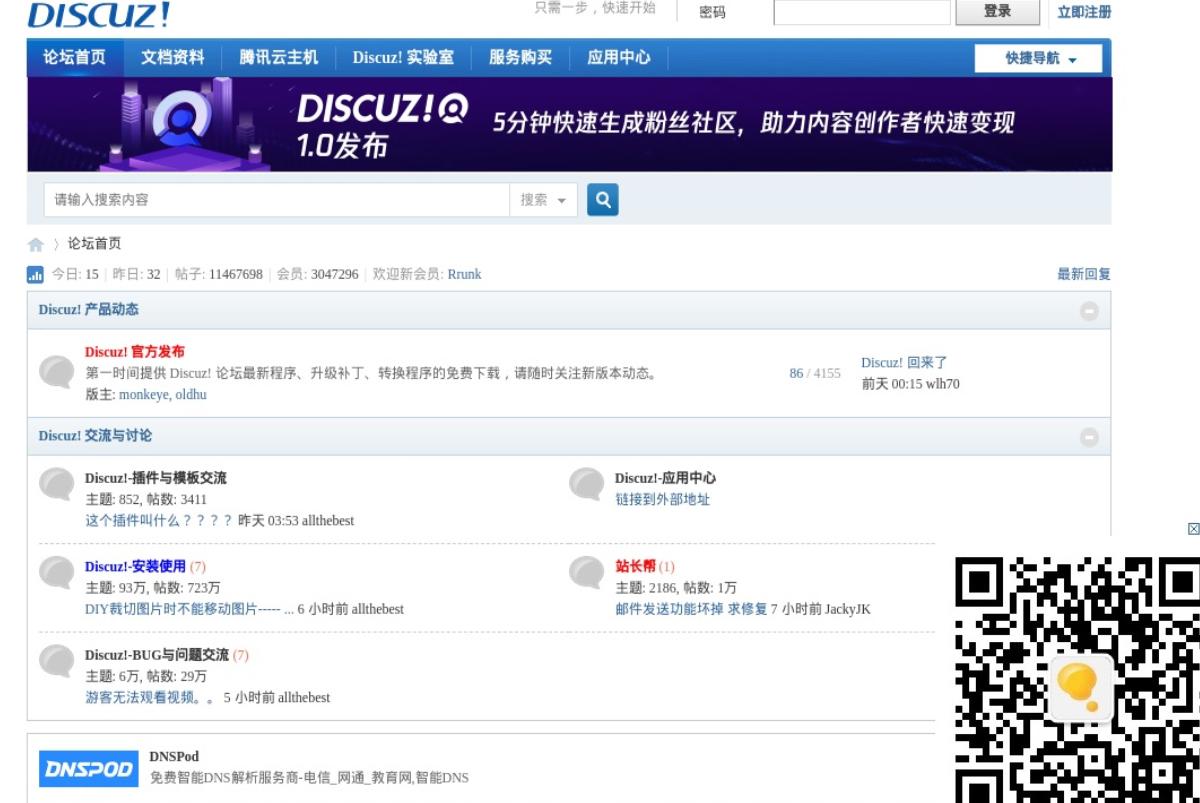Screen dimensions: 1200x803
Task: Click the bubble icon beside Discuz!-BUG与问题交流
Action: click(57, 661)
